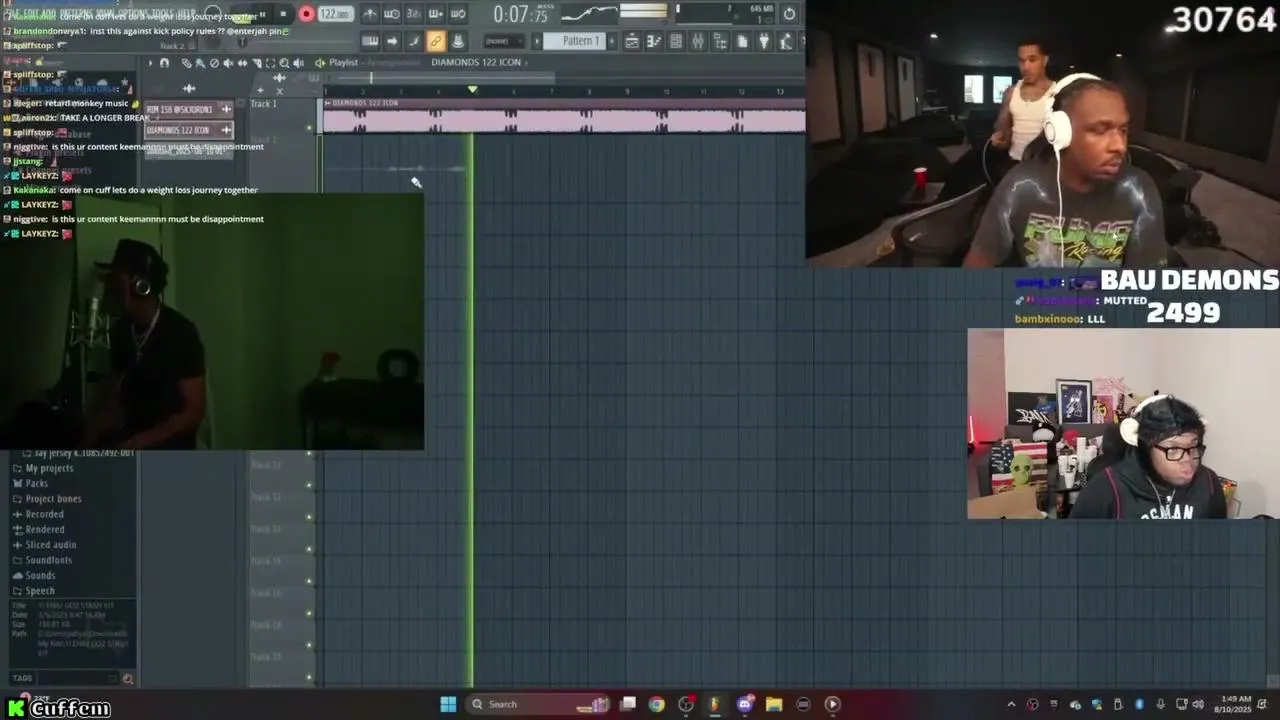
Task: Click the taskbar Search box
Action: point(540,704)
